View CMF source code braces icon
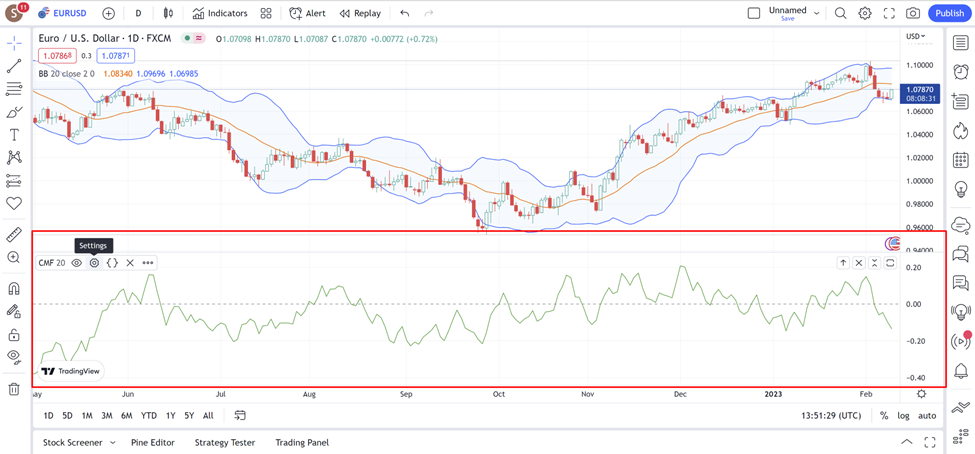This screenshot has height=454, width=975. point(112,263)
